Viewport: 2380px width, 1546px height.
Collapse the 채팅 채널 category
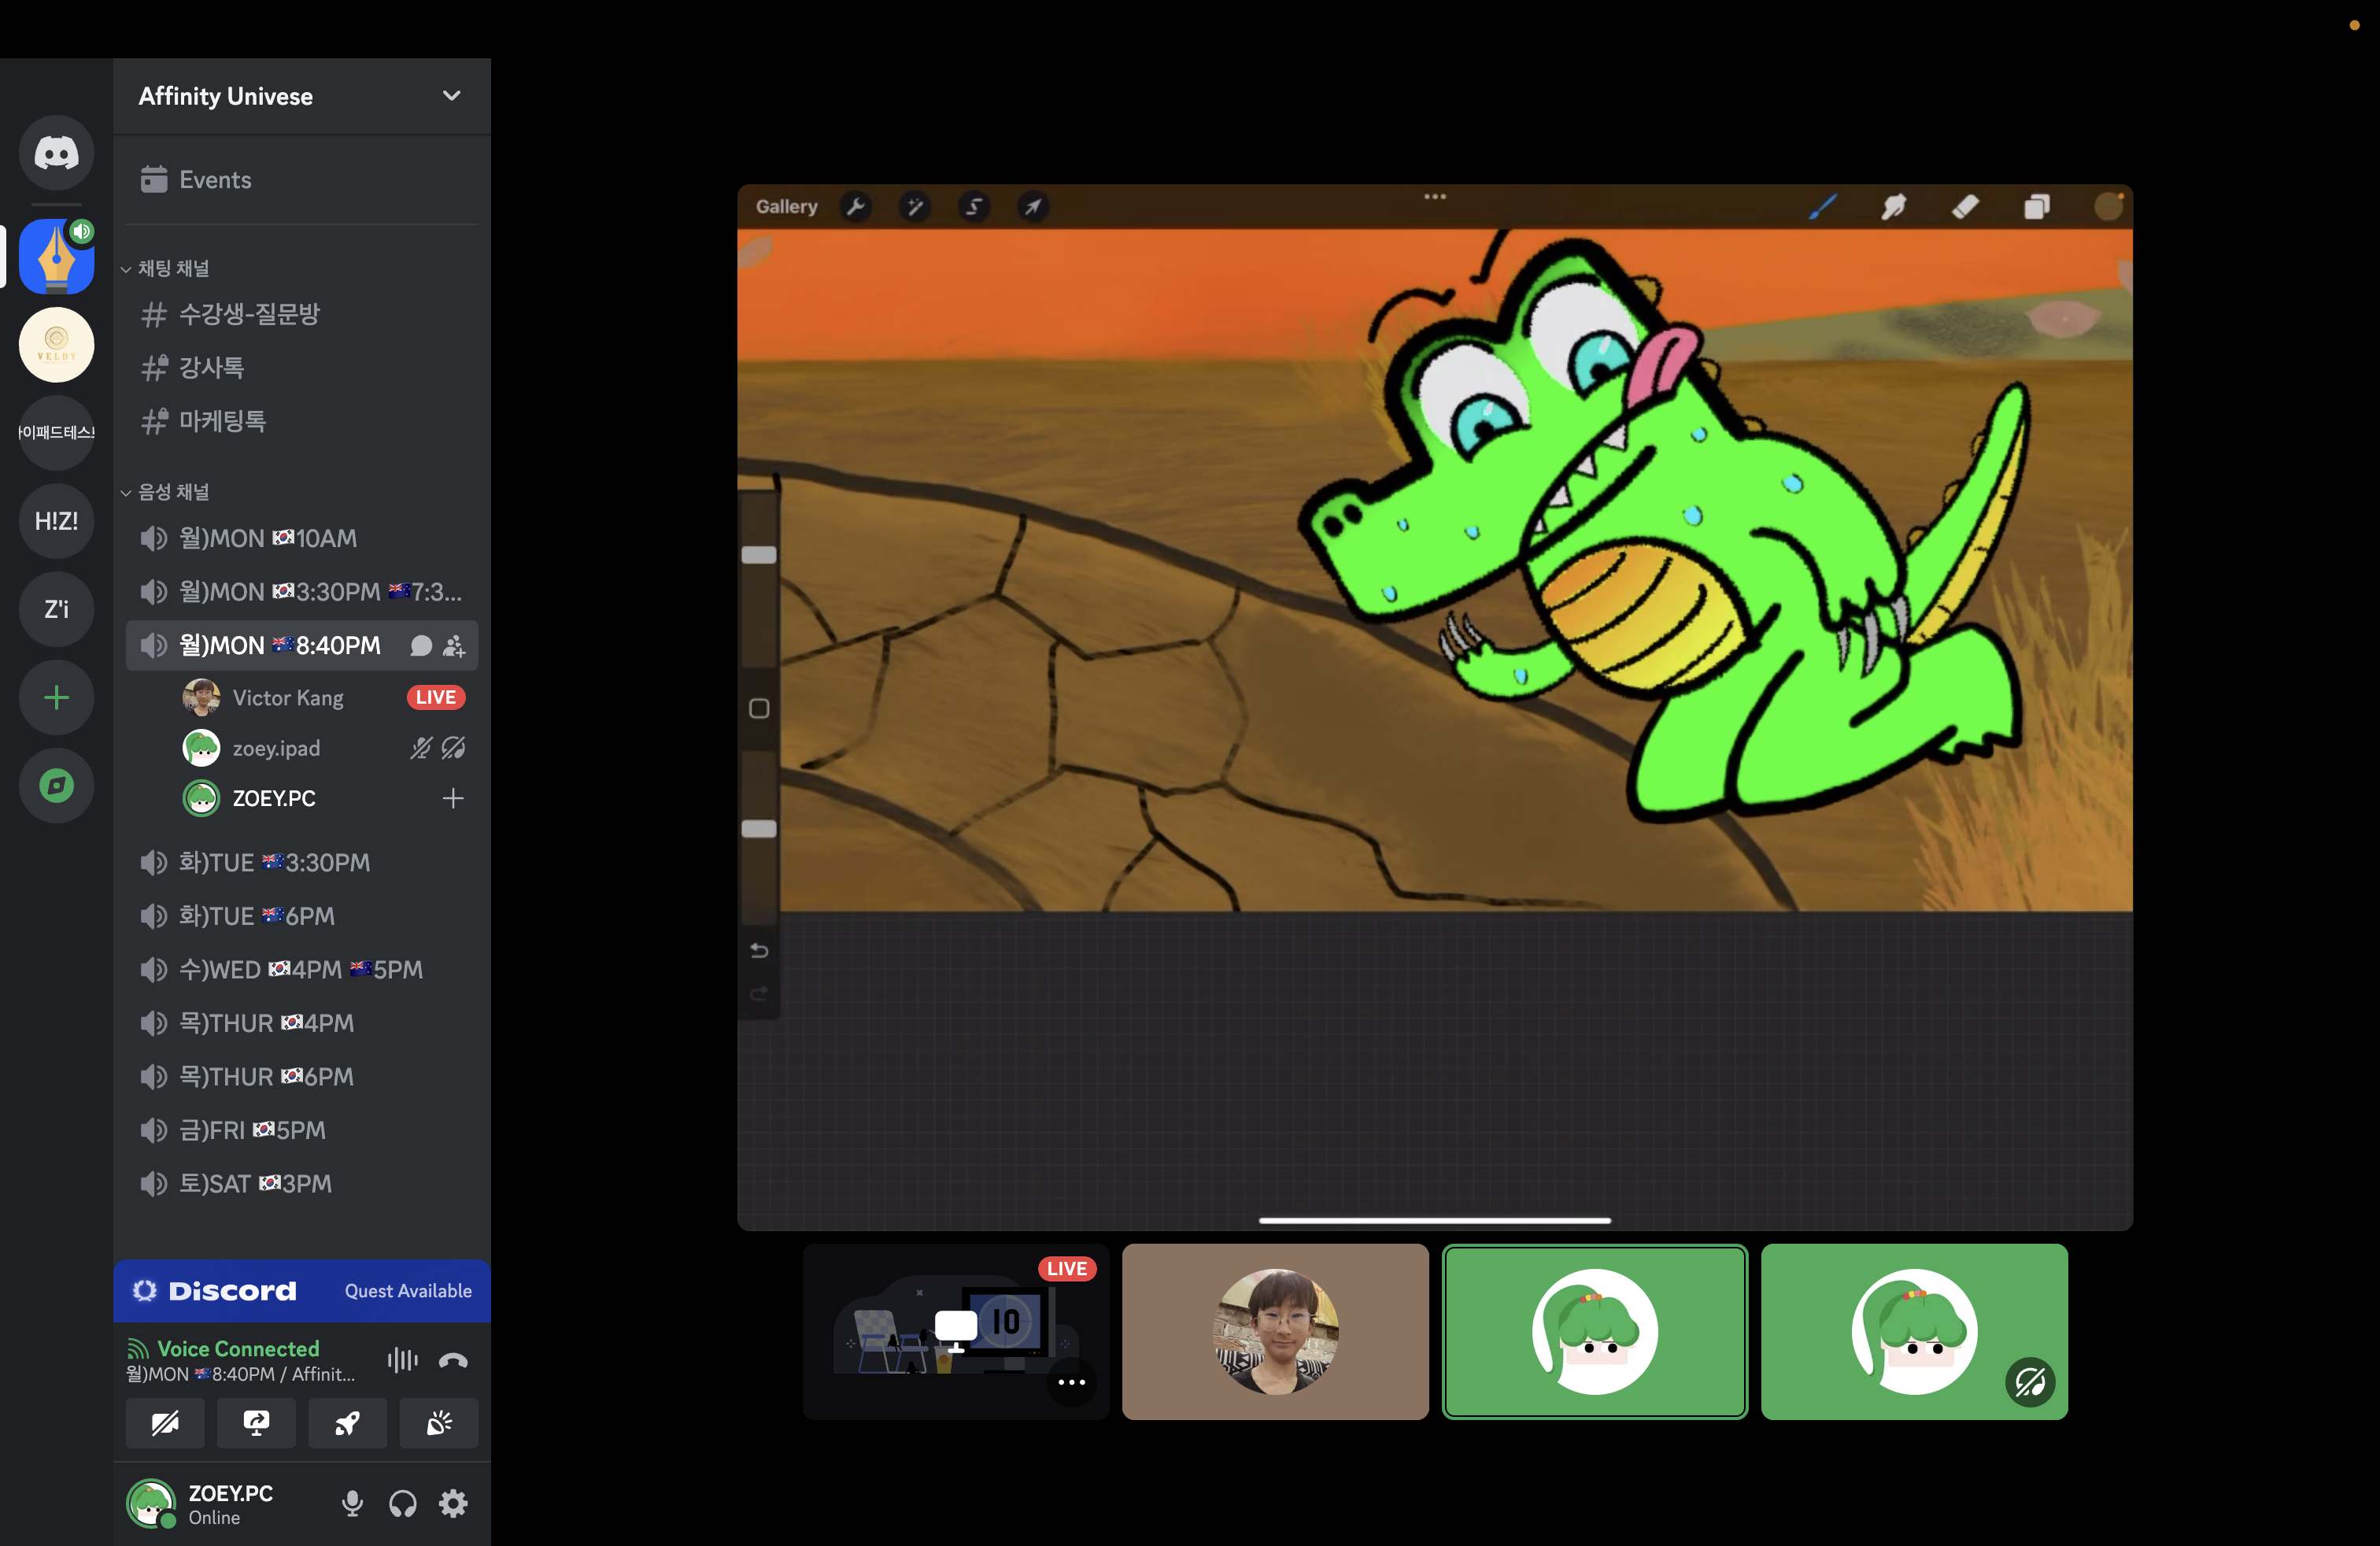tap(173, 268)
